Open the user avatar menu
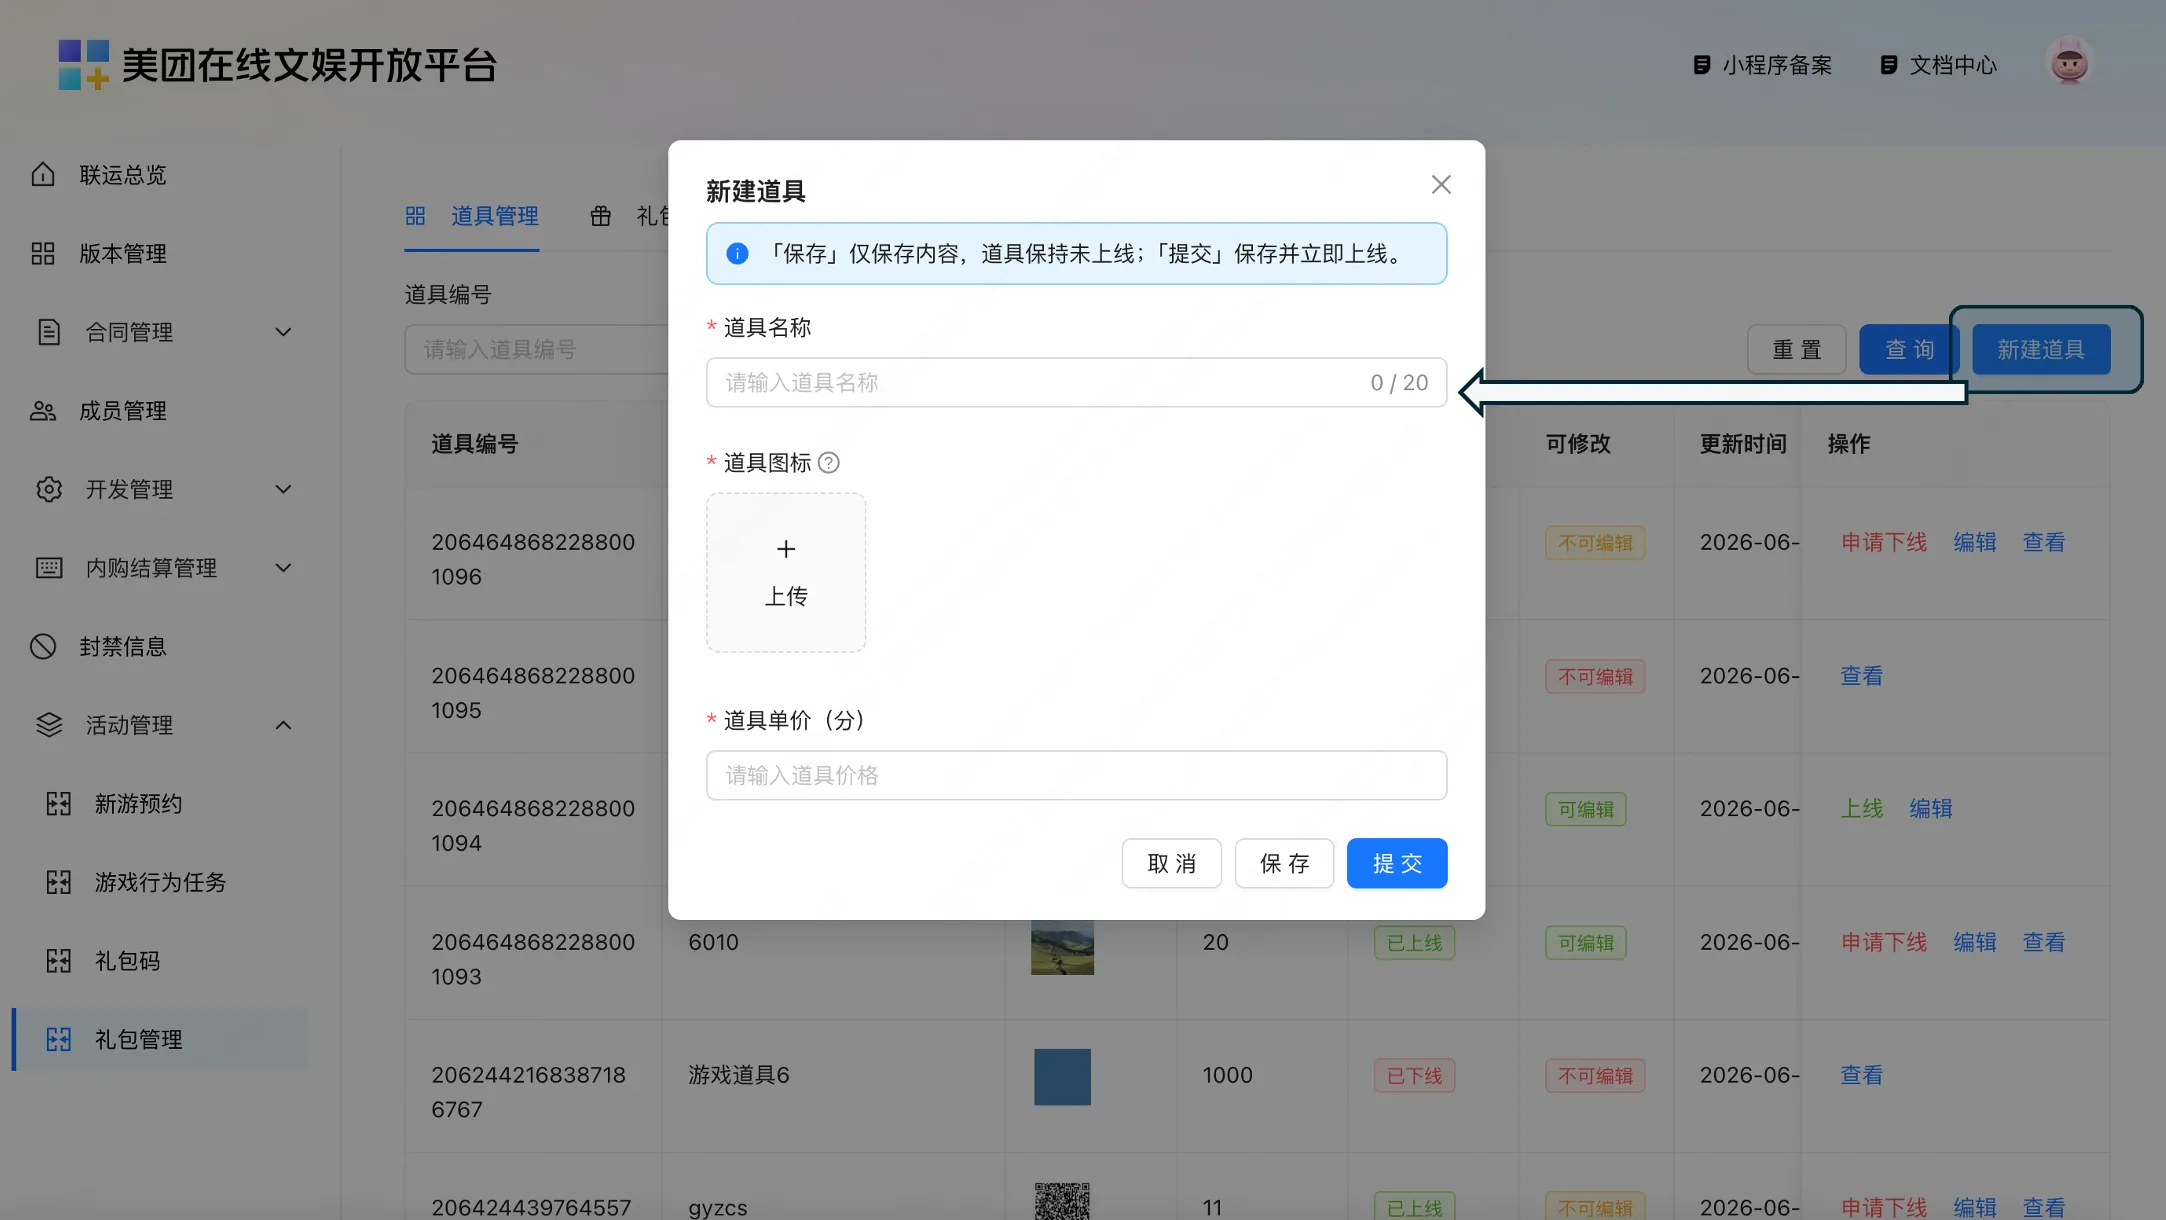 [x=2069, y=64]
